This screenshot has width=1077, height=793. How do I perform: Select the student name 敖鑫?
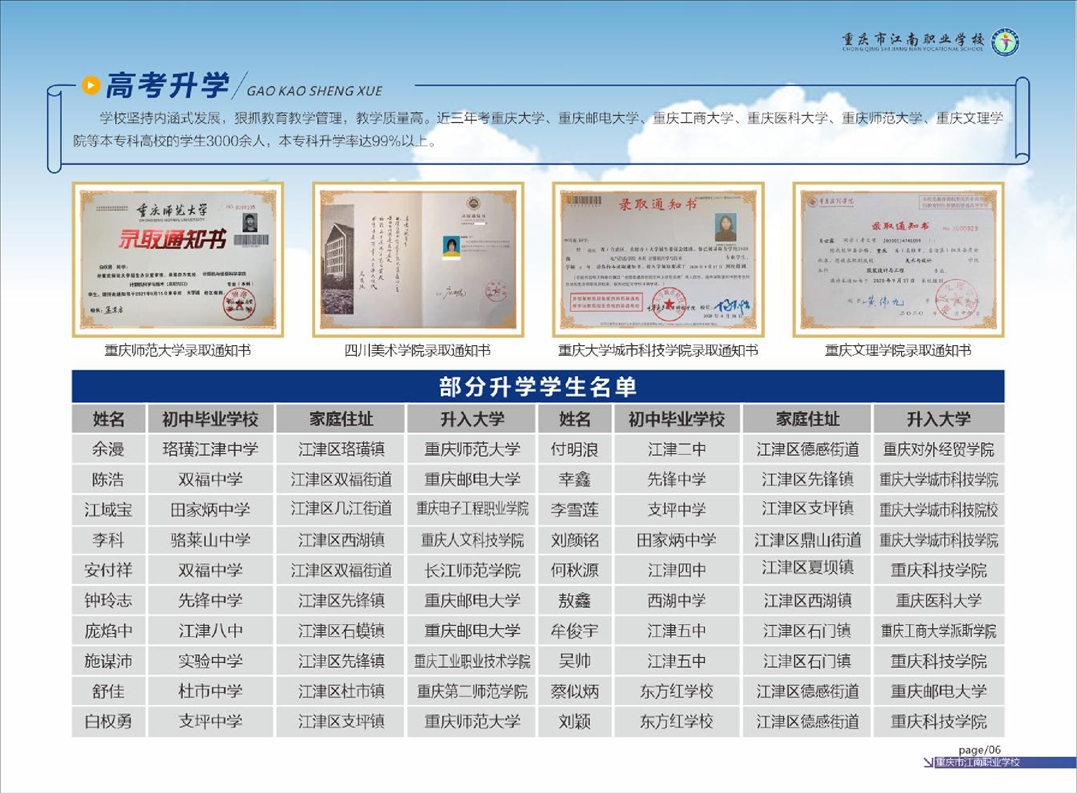(575, 600)
